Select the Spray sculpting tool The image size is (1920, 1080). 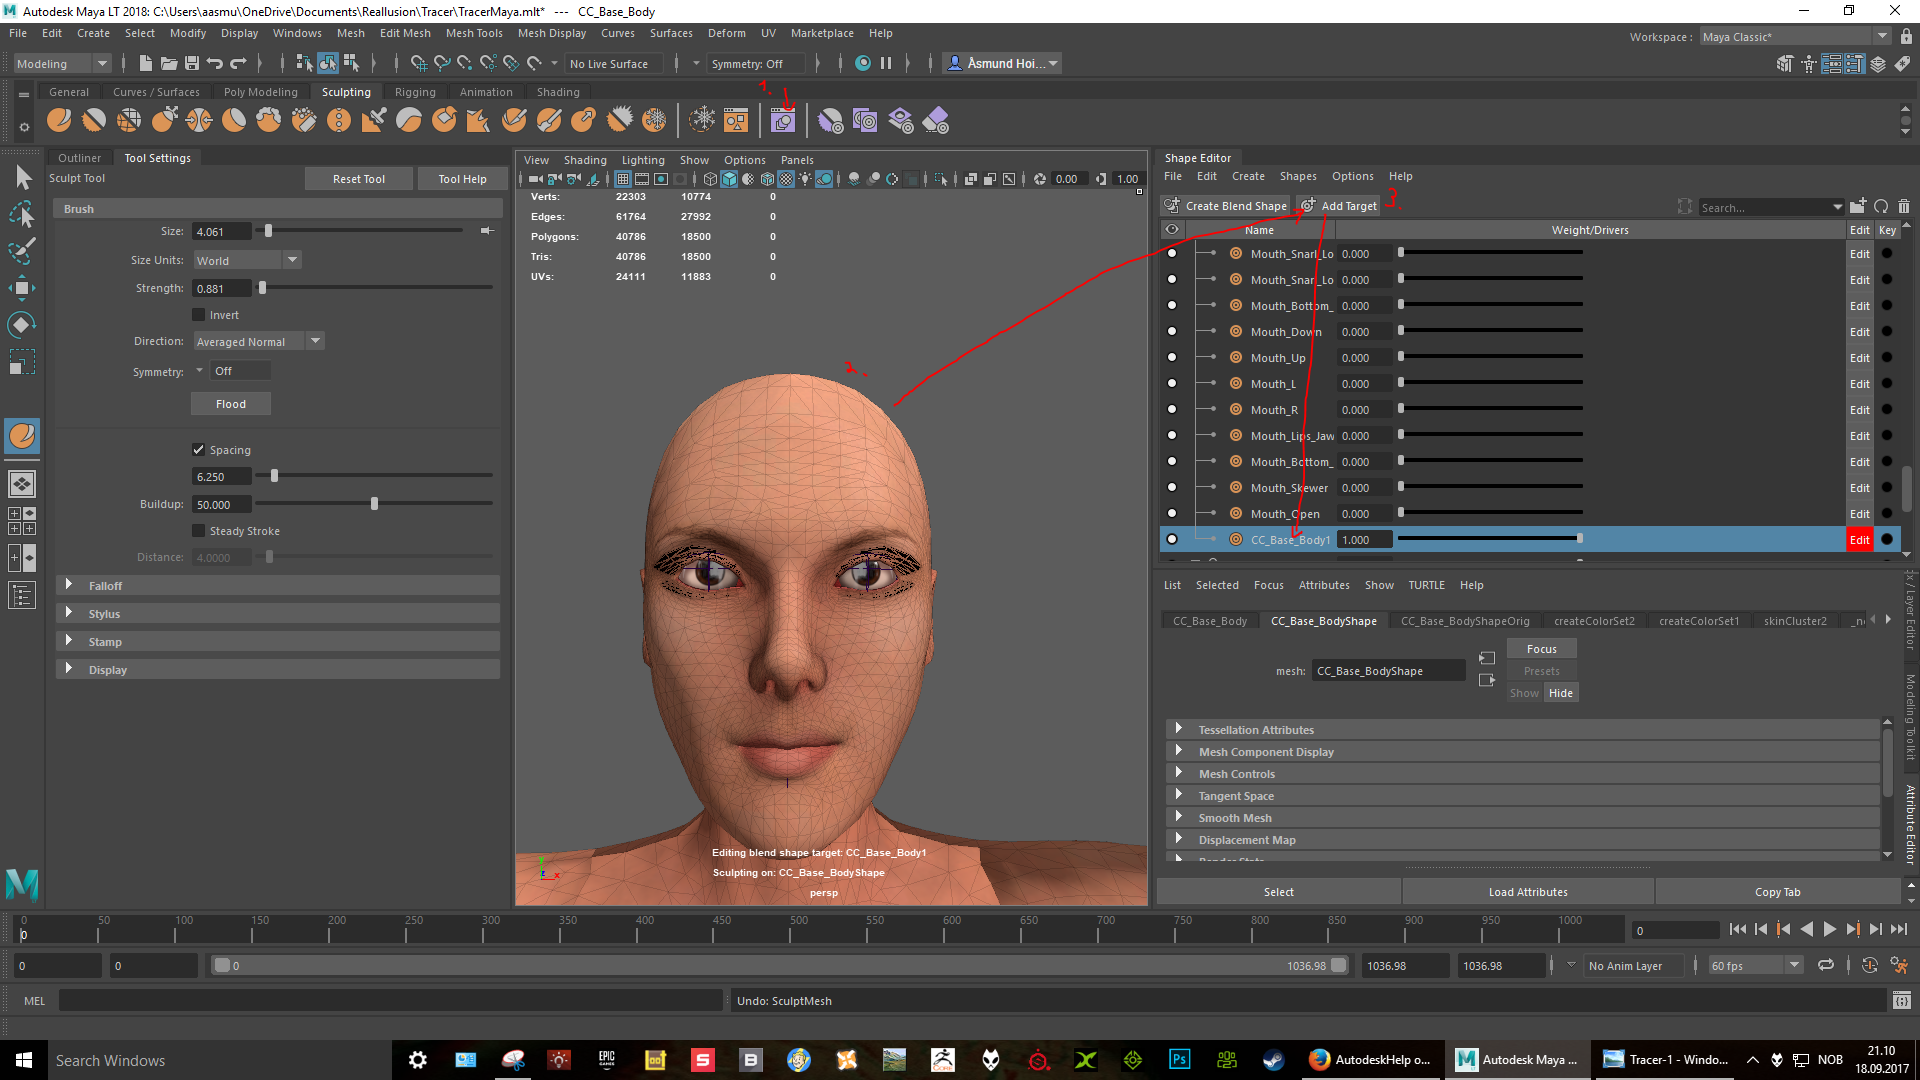point(304,121)
